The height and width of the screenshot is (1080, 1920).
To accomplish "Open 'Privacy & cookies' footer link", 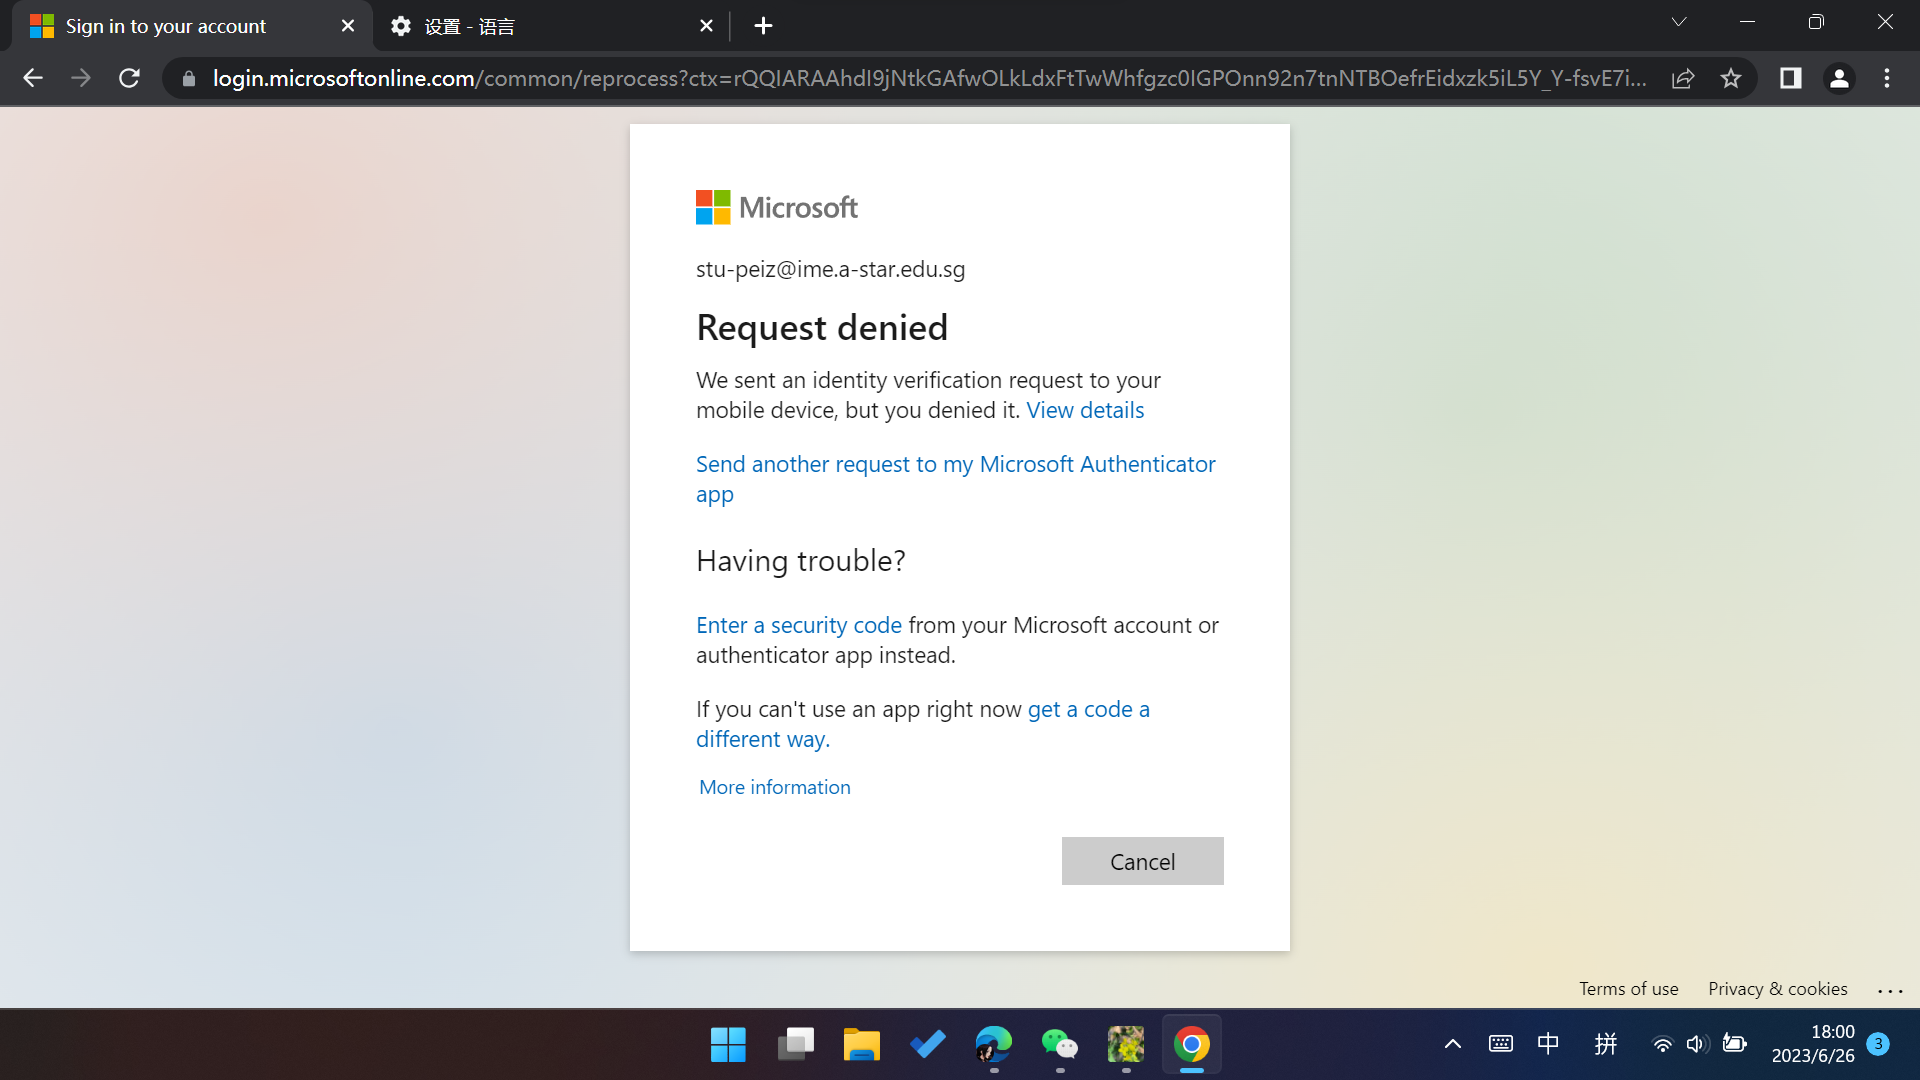I will [x=1778, y=989].
